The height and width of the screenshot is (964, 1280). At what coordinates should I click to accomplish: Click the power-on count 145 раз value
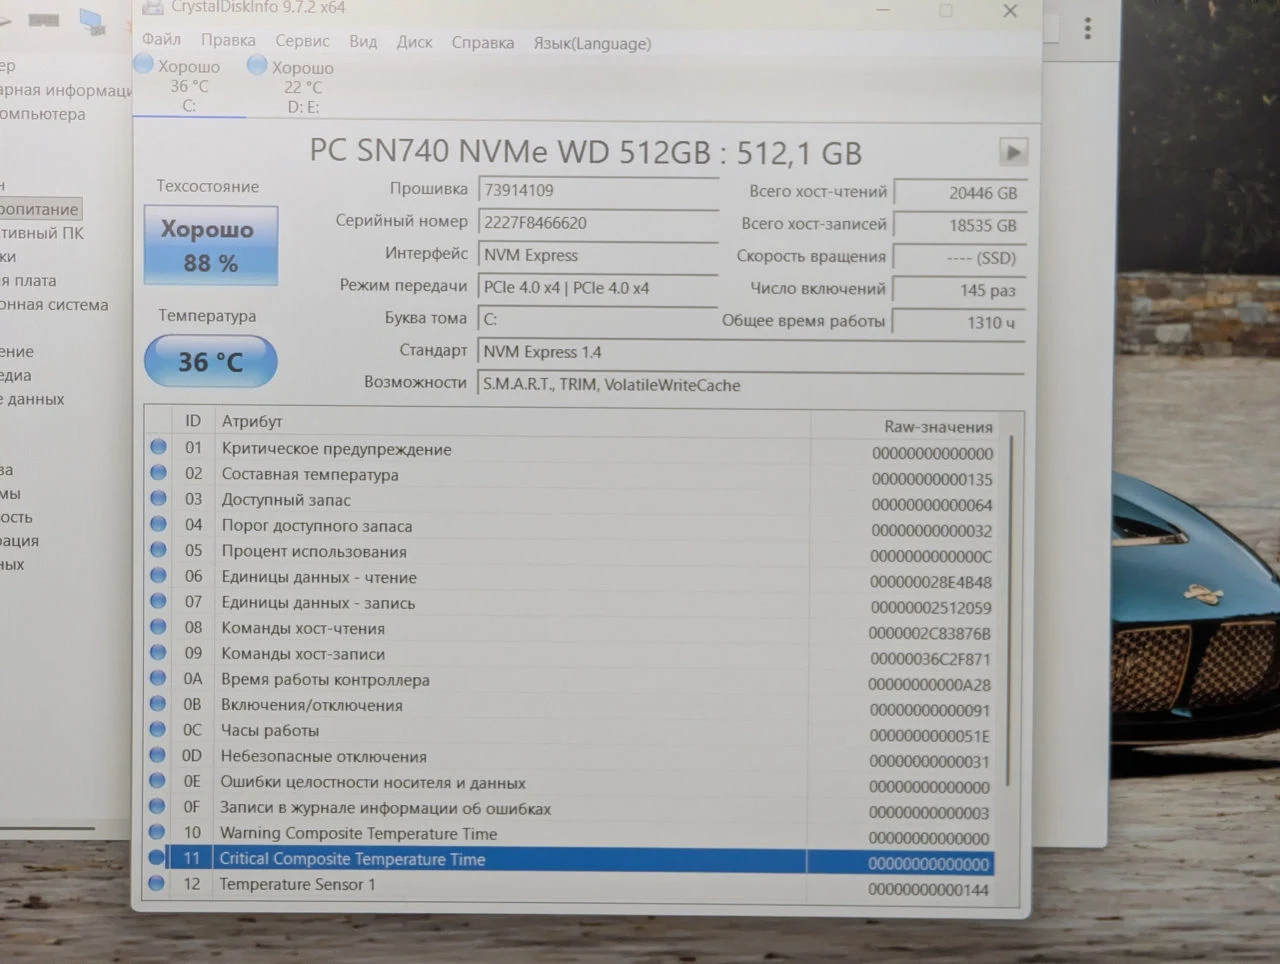(x=959, y=290)
